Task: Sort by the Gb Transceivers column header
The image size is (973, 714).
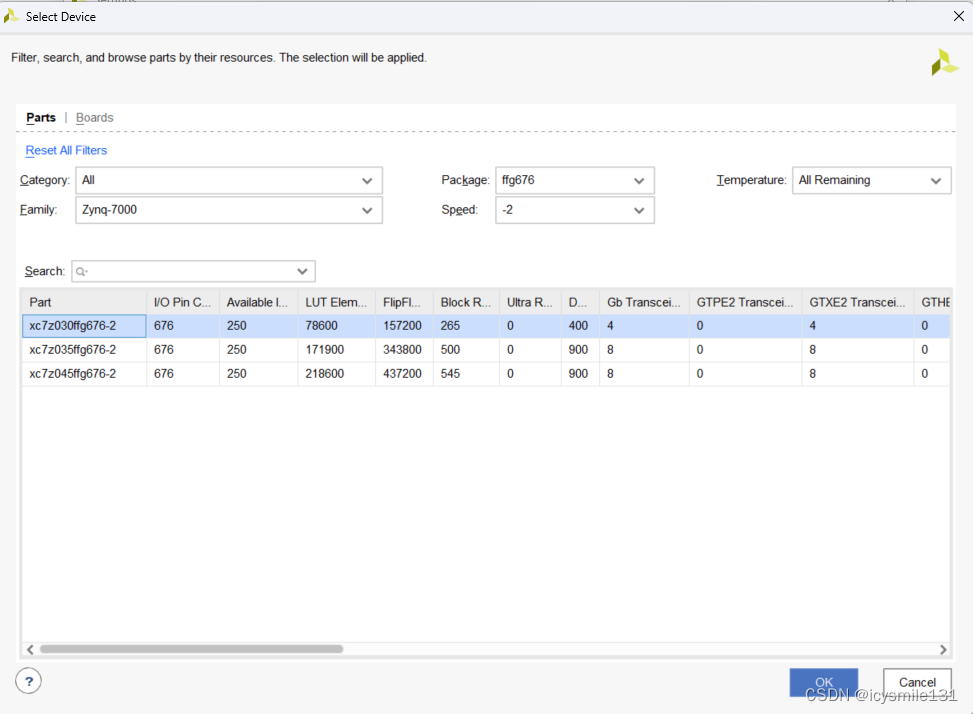Action: click(x=645, y=302)
